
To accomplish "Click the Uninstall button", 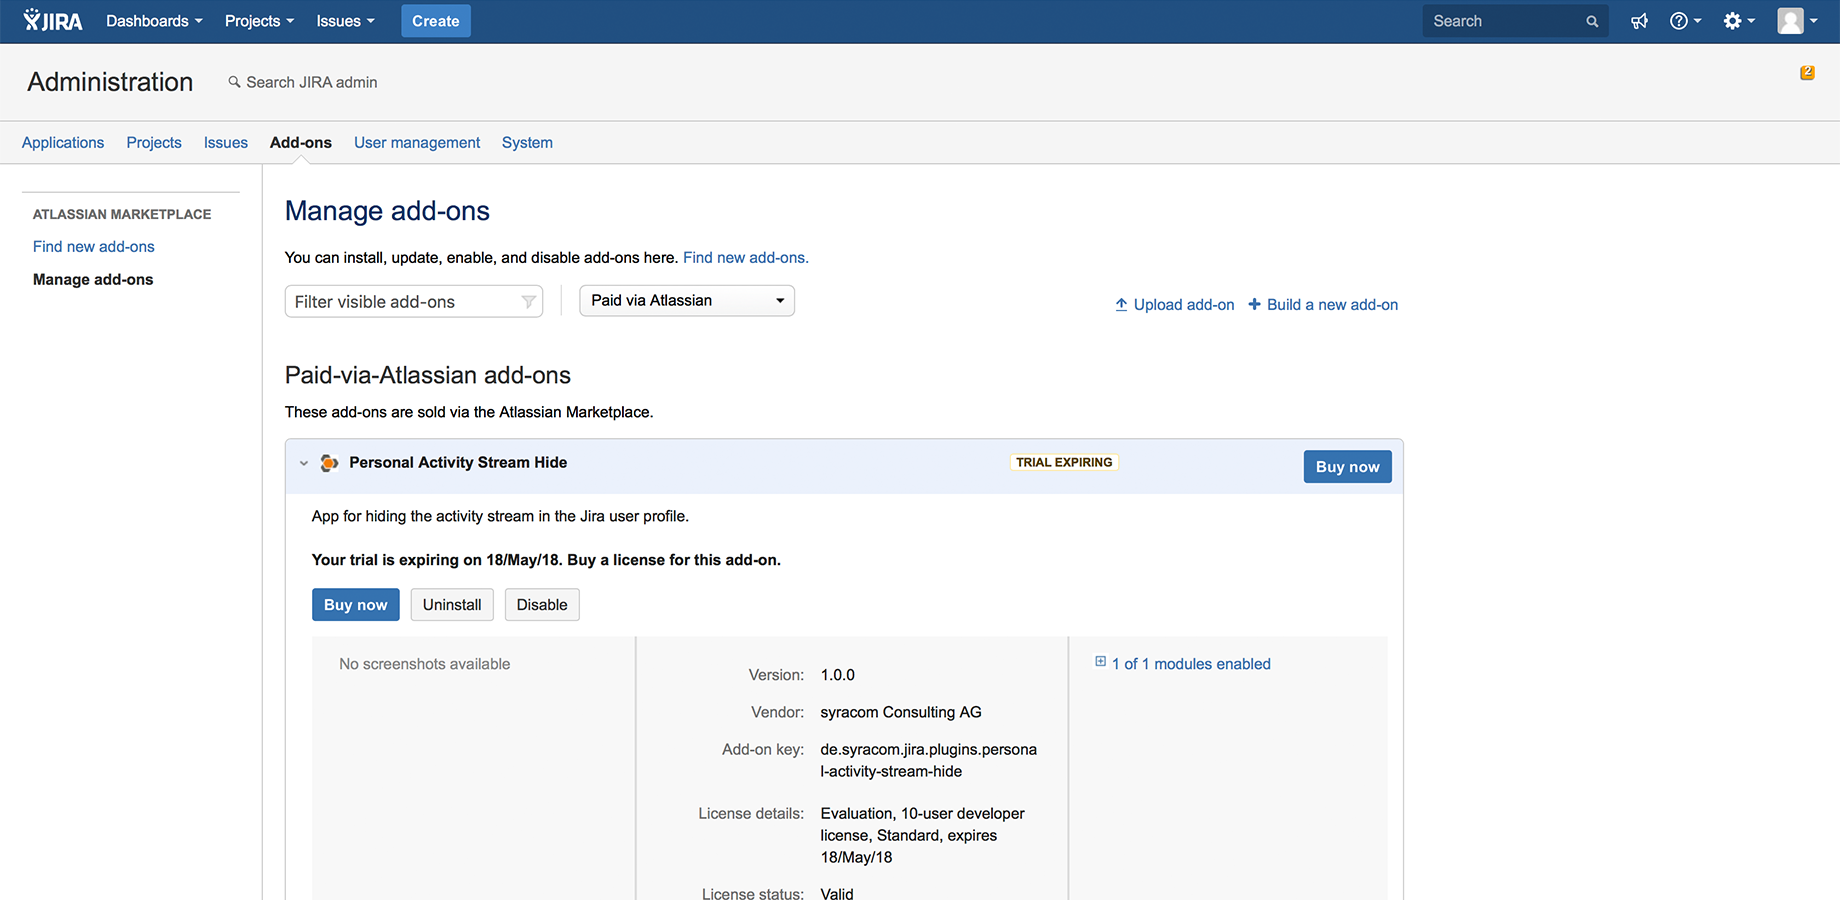I will click(x=452, y=605).
